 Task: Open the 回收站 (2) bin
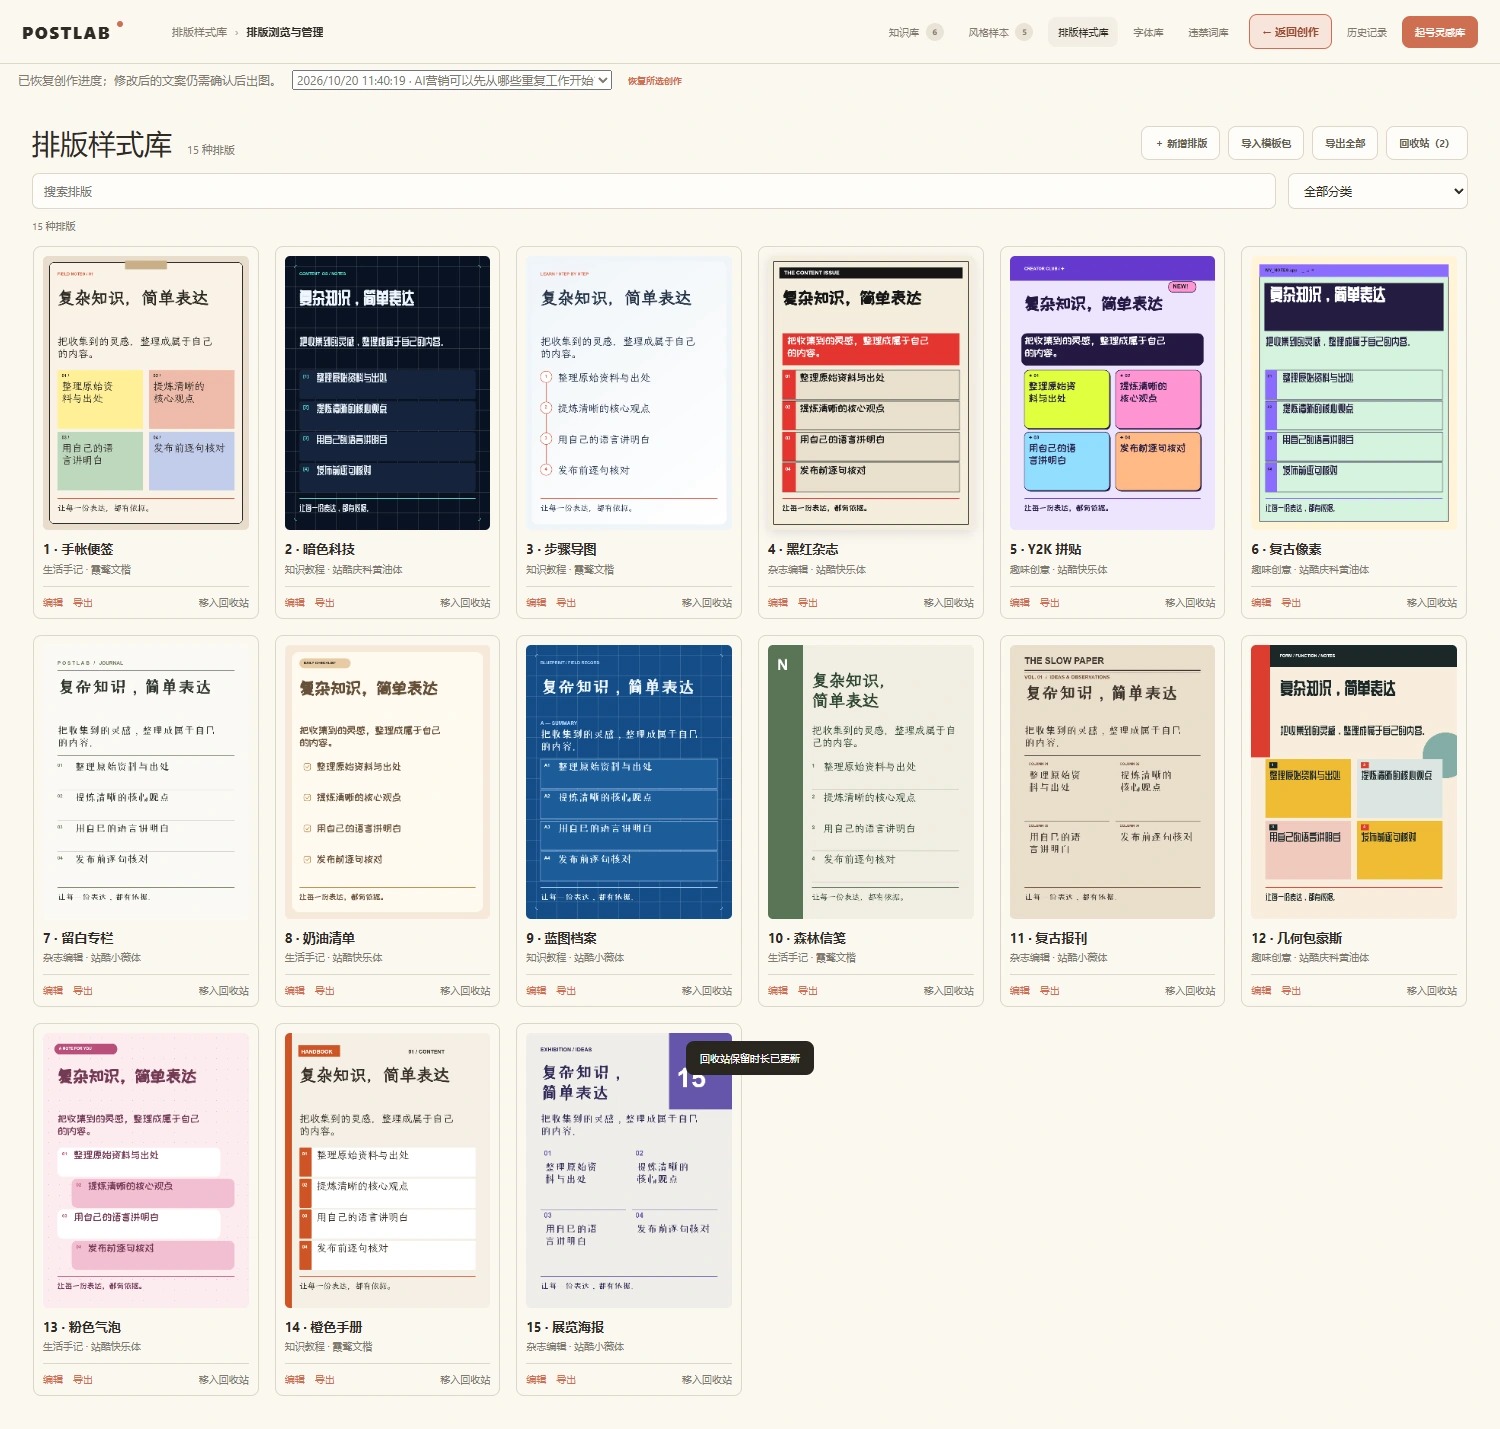(x=1426, y=143)
